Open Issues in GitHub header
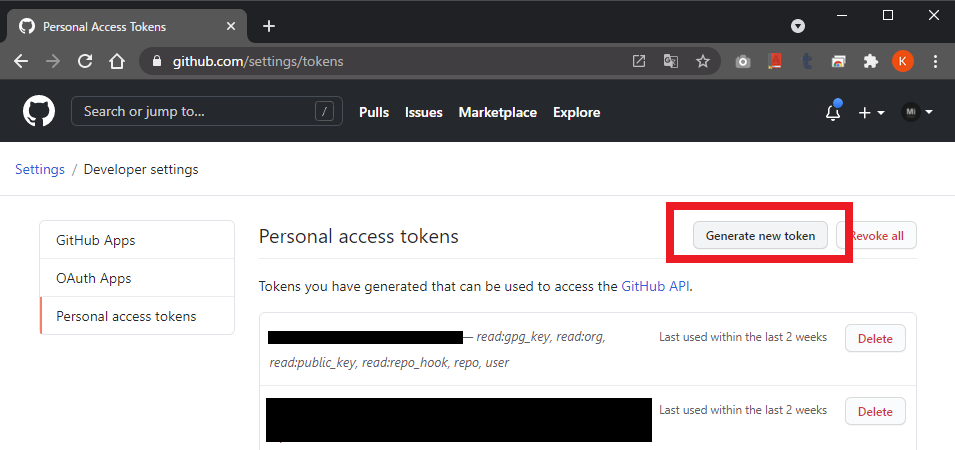This screenshot has width=955, height=450. click(424, 113)
